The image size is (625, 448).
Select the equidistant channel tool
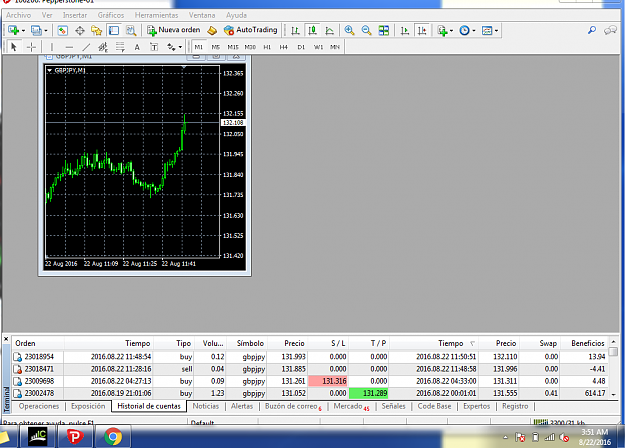tap(103, 47)
